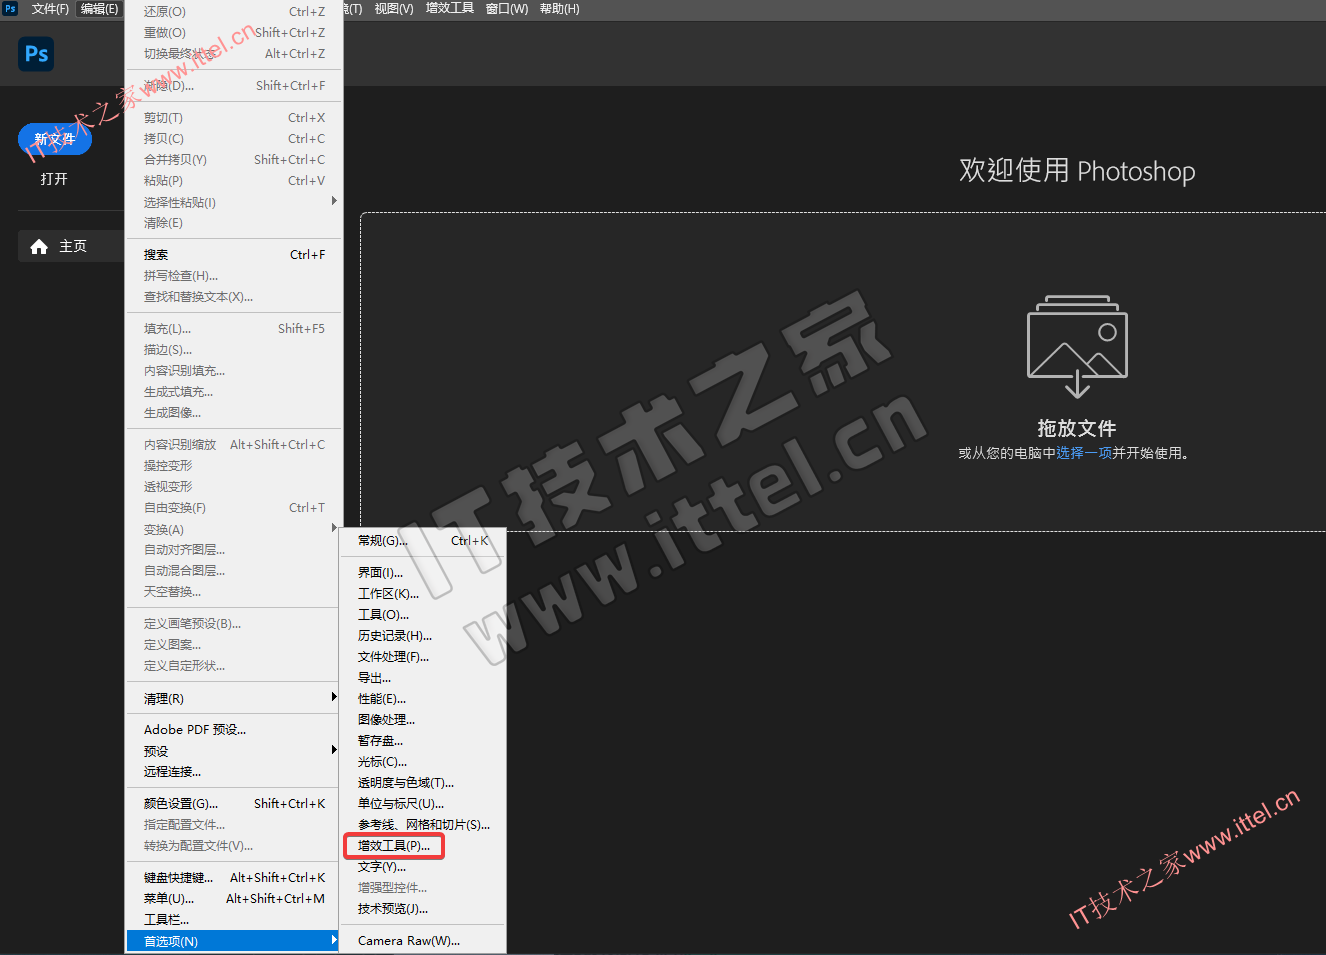Choose 菜单(U)... menu item
Viewport: 1326px width, 955px height.
click(x=234, y=899)
